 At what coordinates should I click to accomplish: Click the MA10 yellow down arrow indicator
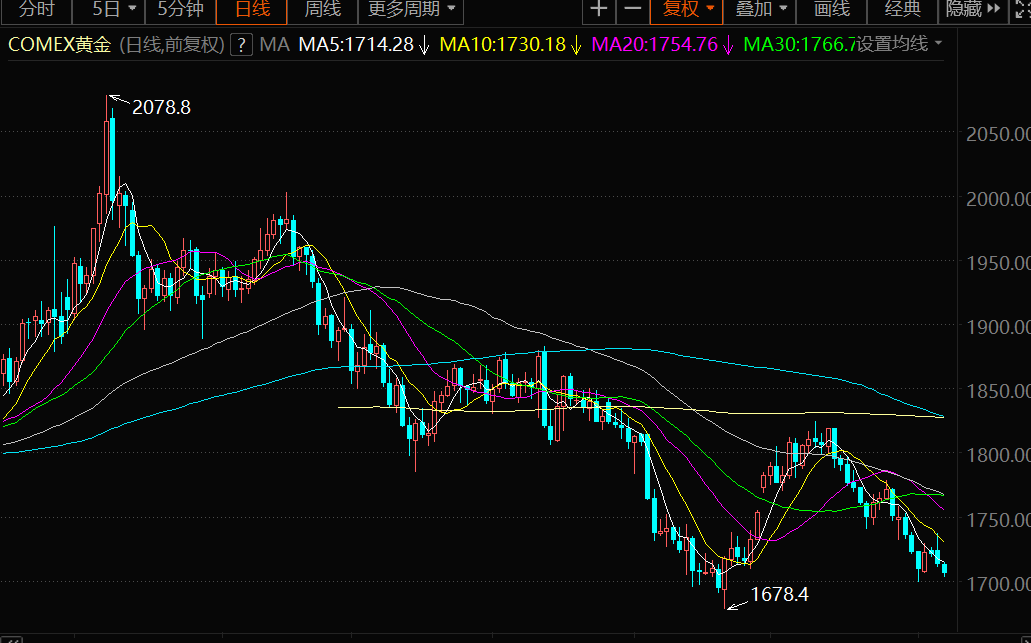pos(576,45)
